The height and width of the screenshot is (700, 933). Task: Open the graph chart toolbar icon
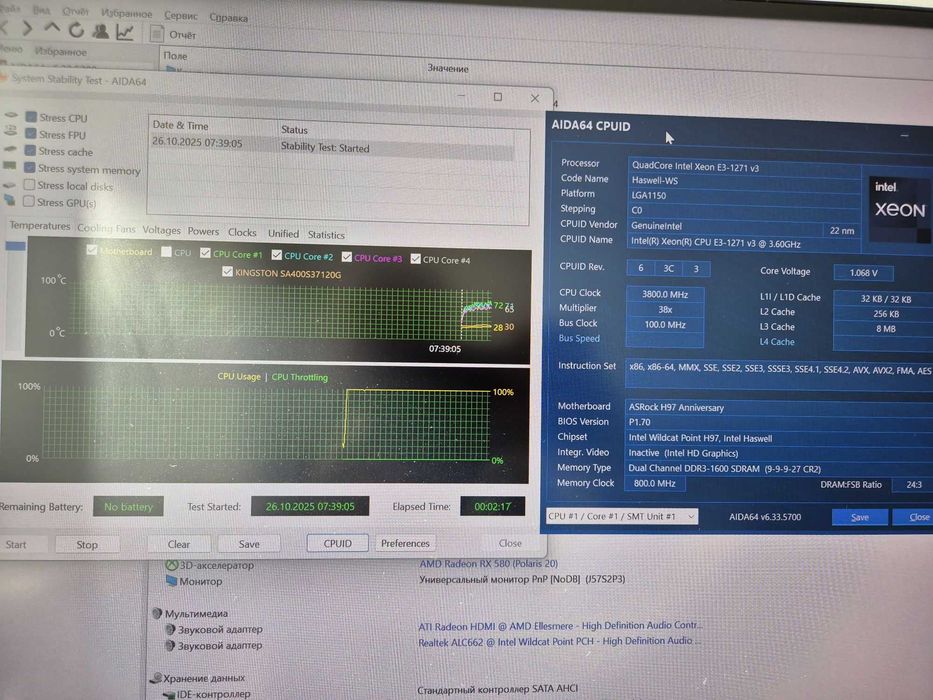point(124,32)
